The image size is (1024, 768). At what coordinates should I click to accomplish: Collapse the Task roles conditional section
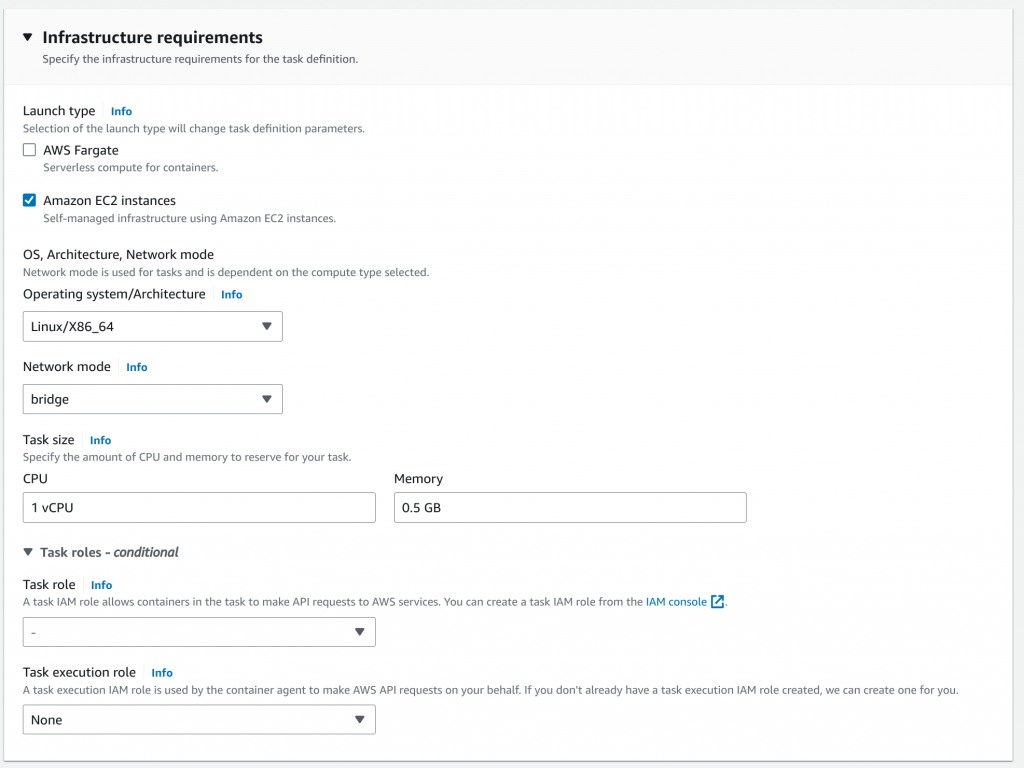28,552
